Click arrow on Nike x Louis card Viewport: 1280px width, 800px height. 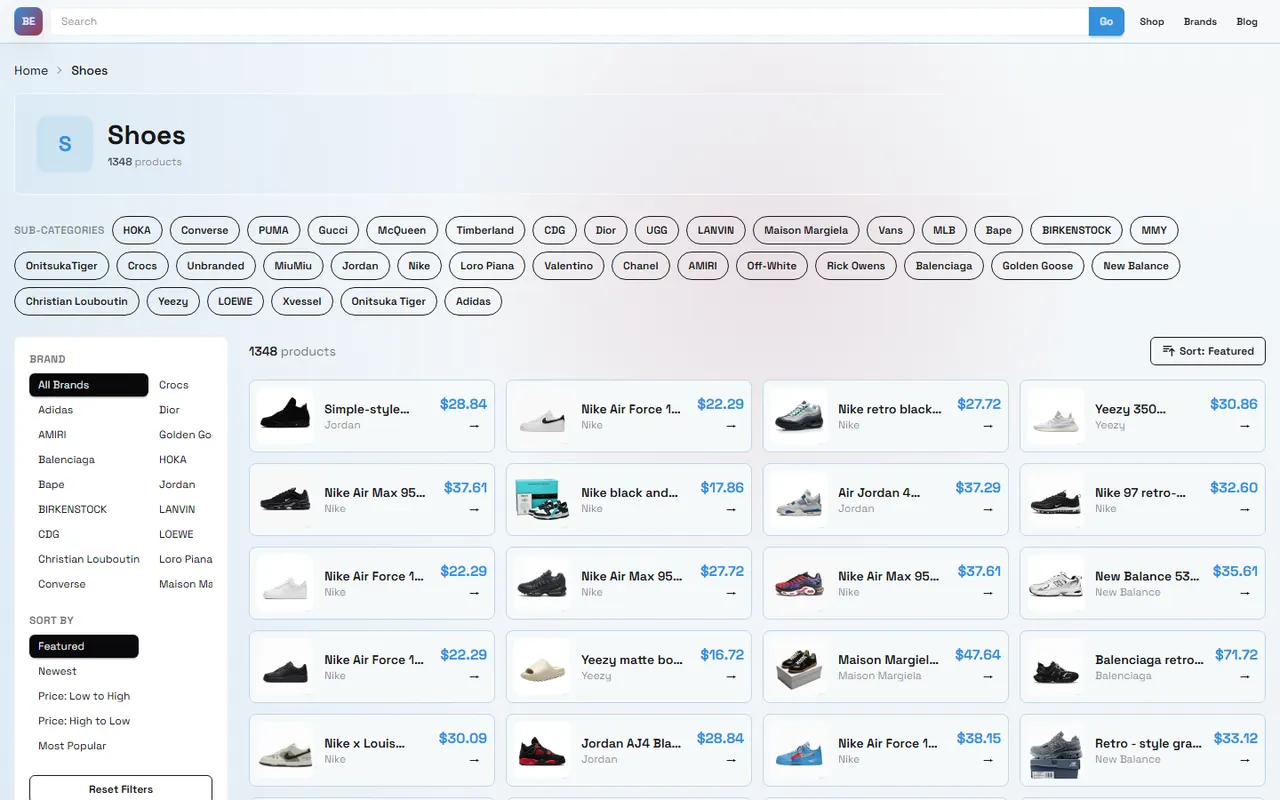tap(474, 760)
